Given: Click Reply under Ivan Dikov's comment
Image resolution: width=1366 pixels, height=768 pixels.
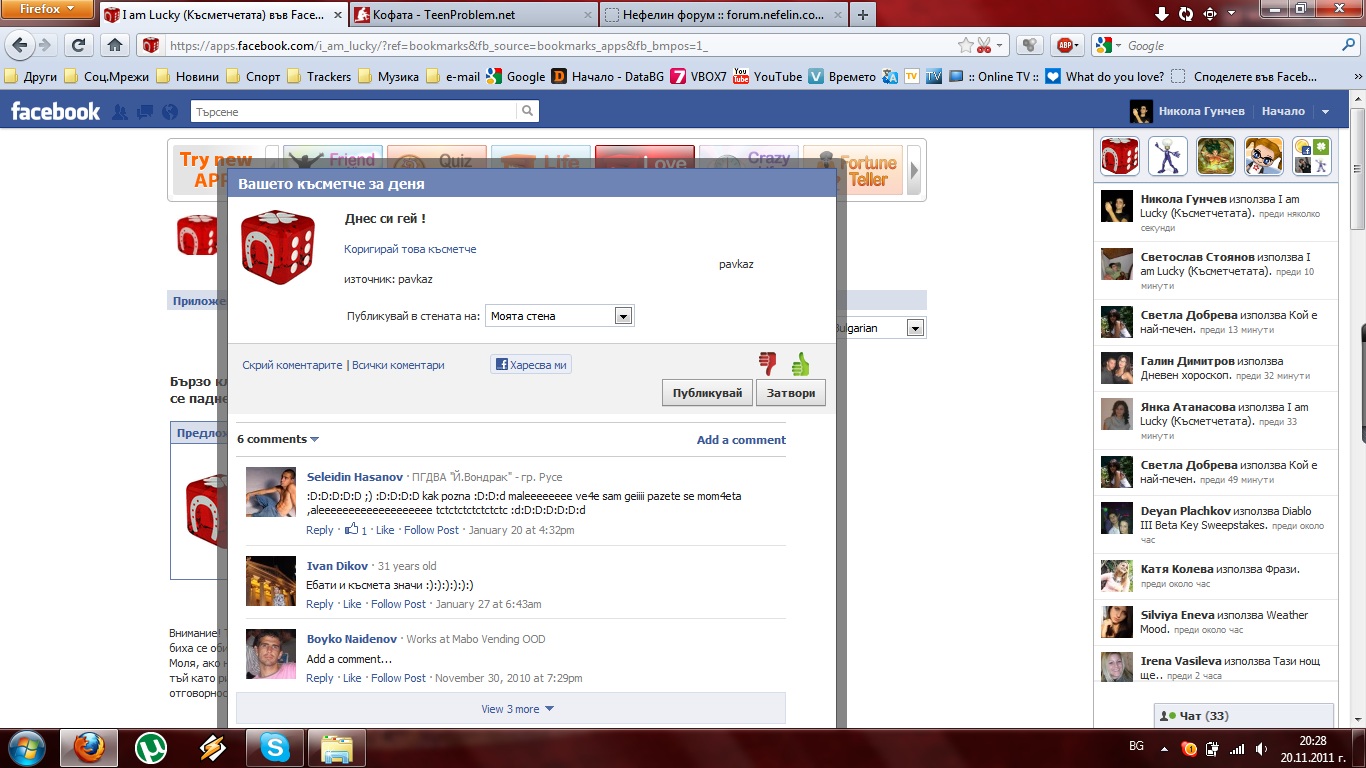Looking at the screenshot, I should 320,604.
